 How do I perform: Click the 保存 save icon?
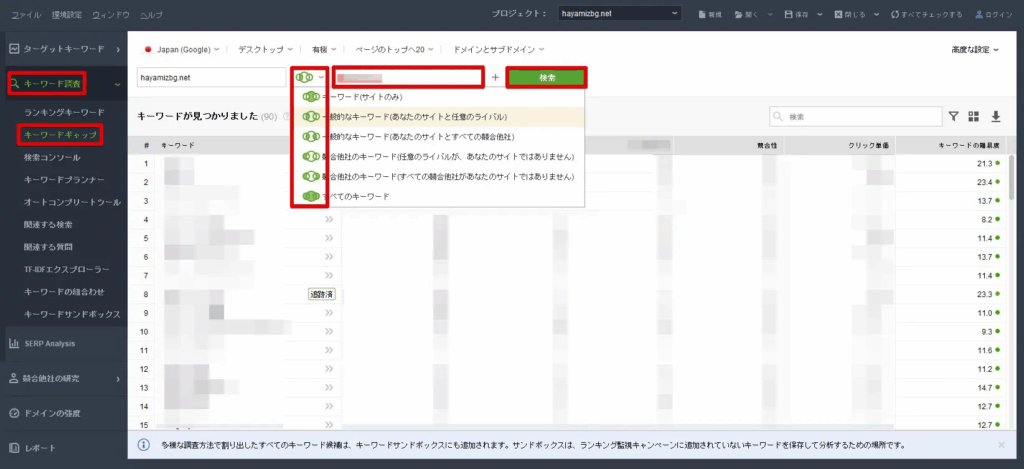pyautogui.click(x=790, y=15)
